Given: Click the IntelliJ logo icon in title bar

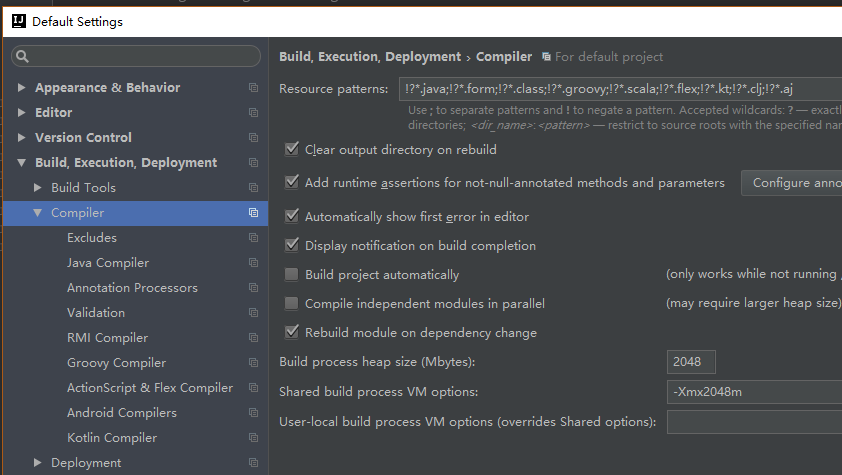Looking at the screenshot, I should [17, 21].
